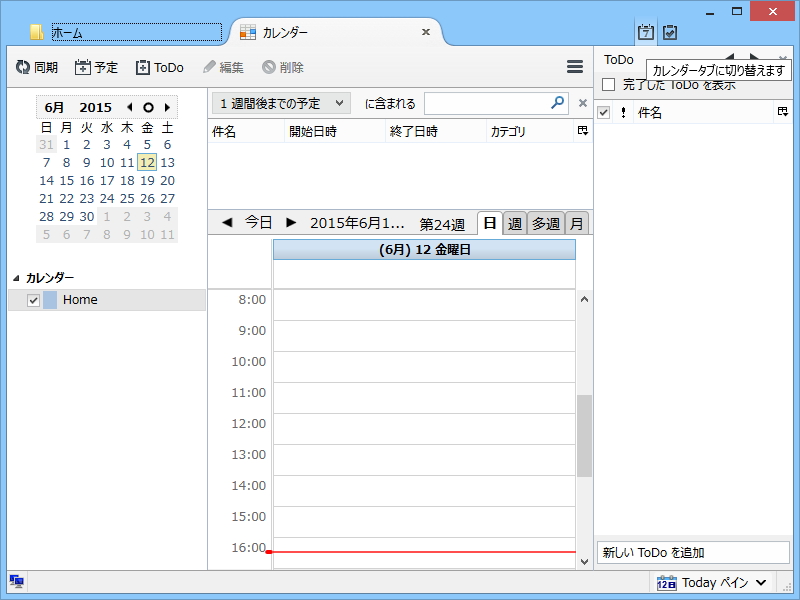Switch to 多週 multiweek view
Screen dimensions: 800x600
tap(546, 223)
